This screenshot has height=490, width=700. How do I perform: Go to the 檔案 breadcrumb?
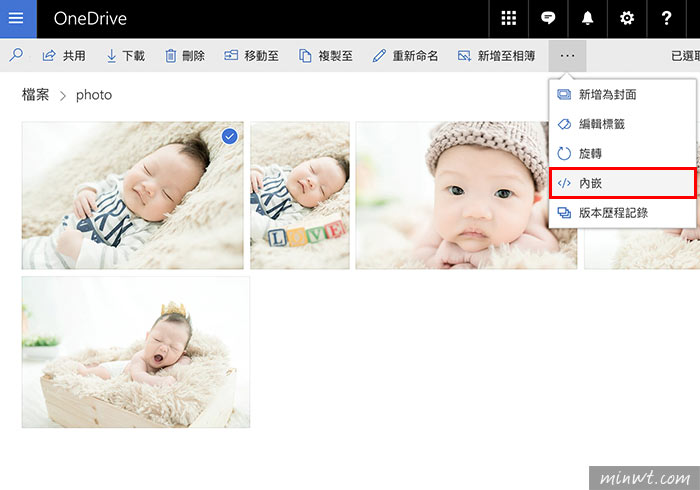[35, 95]
